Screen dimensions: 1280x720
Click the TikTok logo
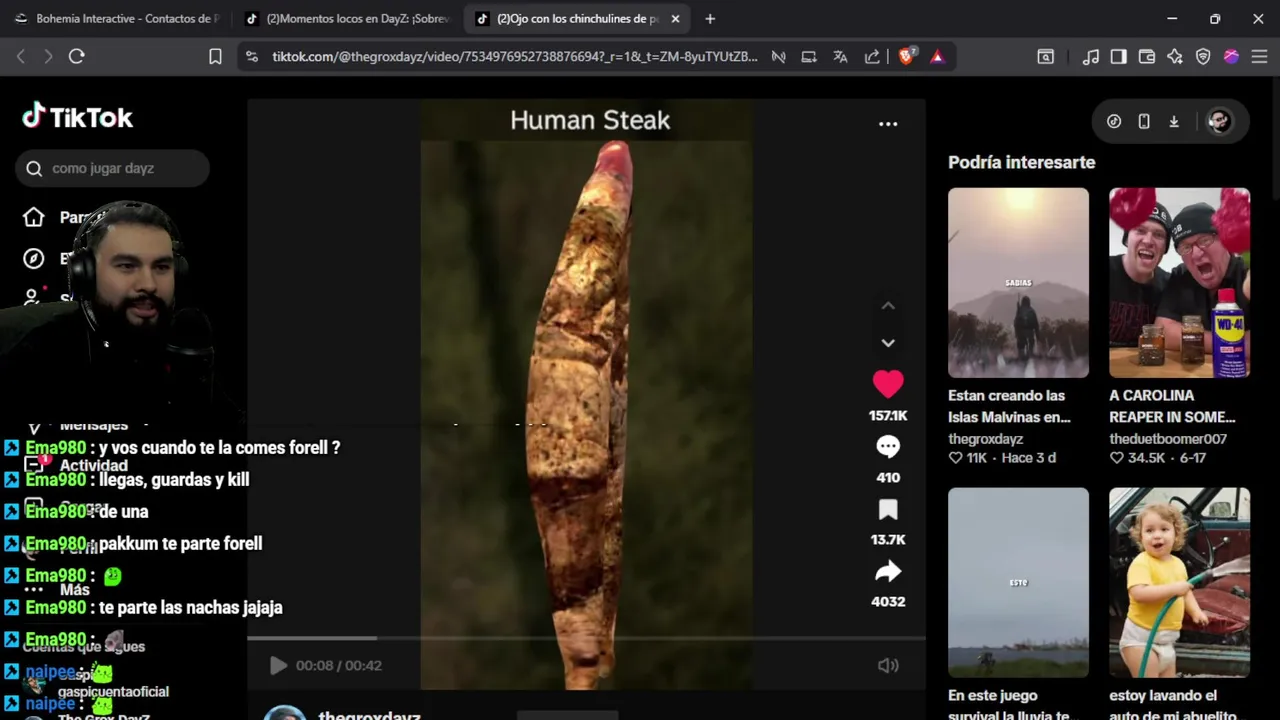78,117
